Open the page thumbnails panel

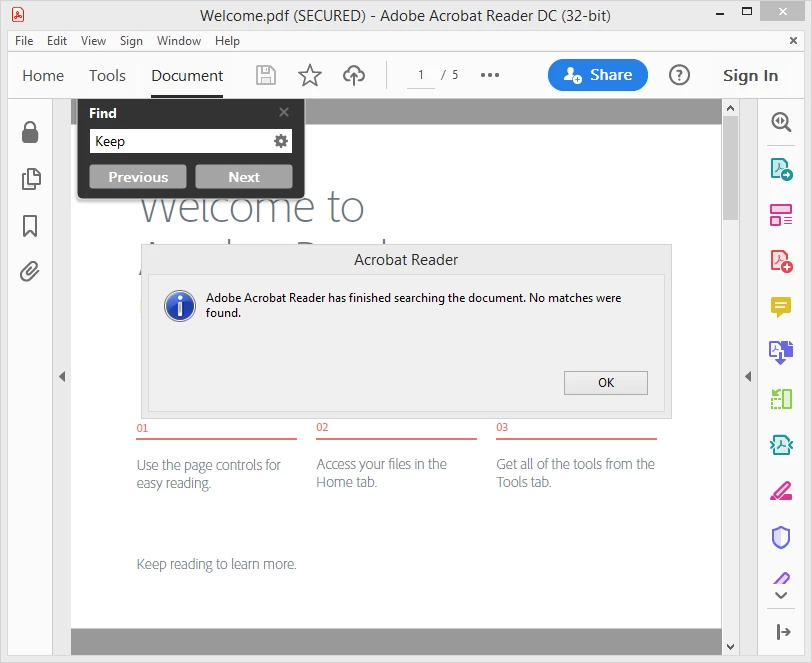click(31, 179)
